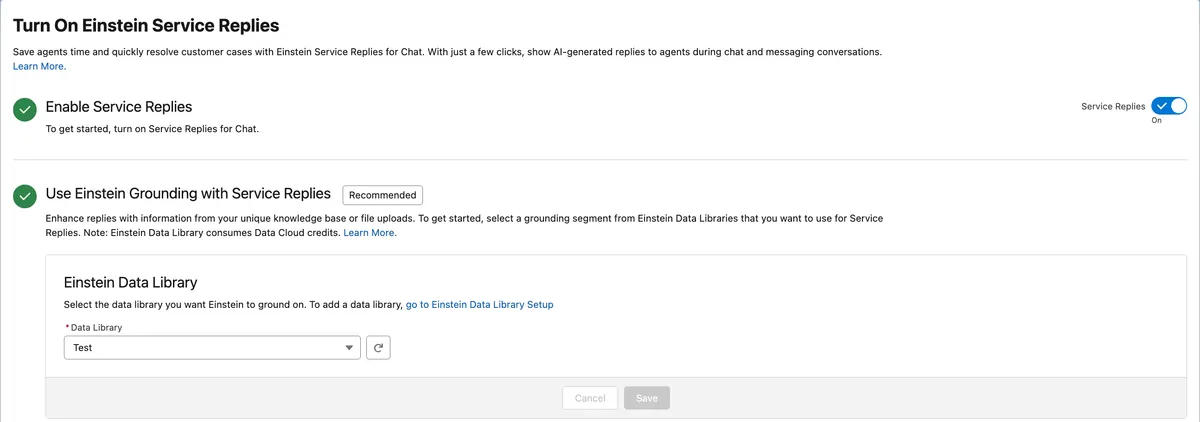Viewport: 1200px width, 422px height.
Task: Click the required asterisk on Data Library
Action: 67,327
